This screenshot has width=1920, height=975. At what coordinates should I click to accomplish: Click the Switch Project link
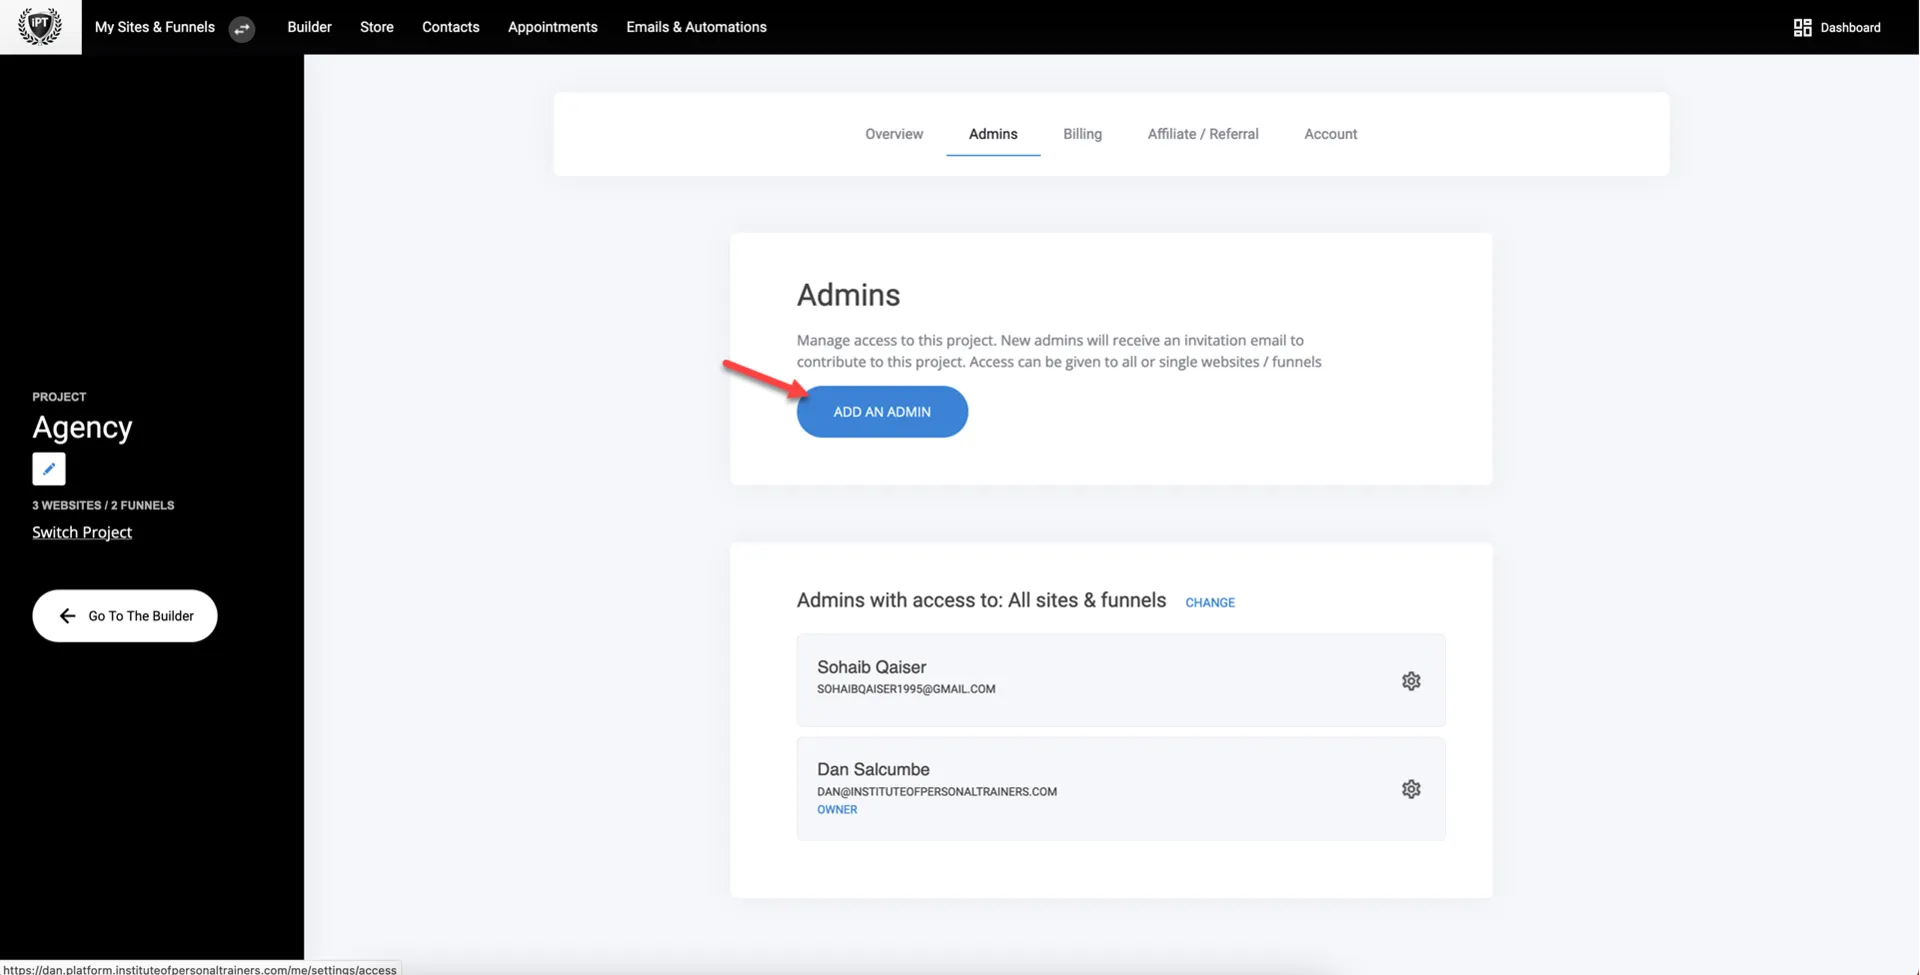coord(82,531)
